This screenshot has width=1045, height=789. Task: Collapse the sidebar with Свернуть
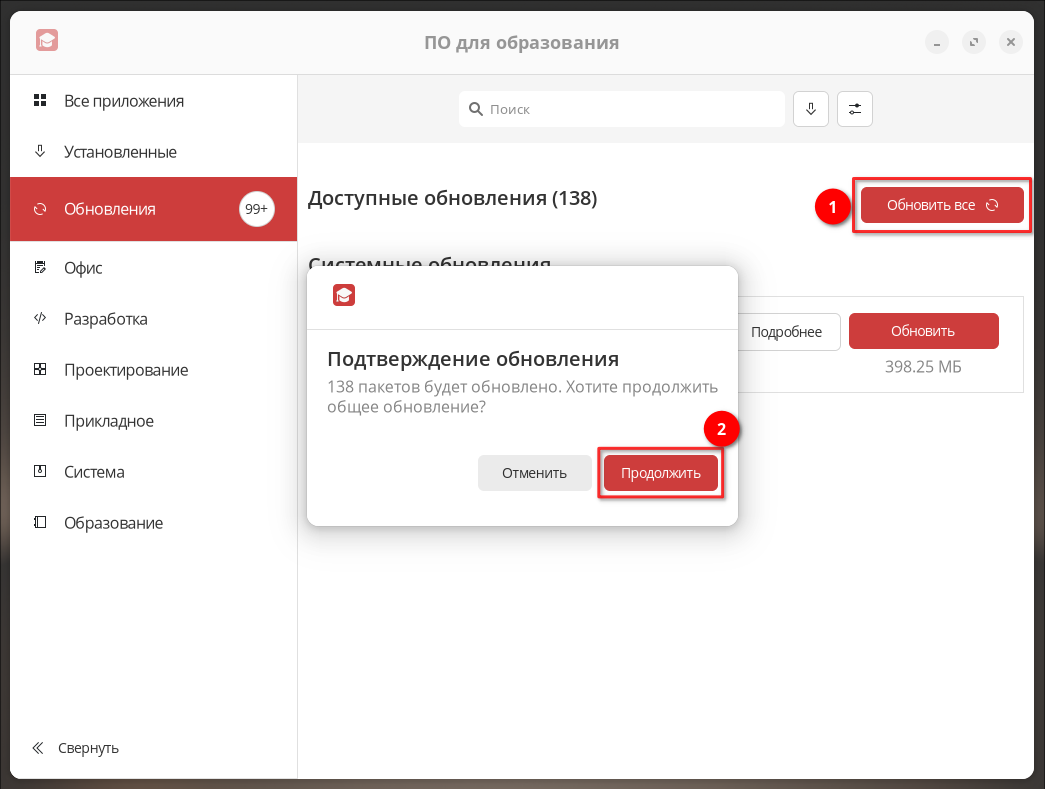[76, 747]
